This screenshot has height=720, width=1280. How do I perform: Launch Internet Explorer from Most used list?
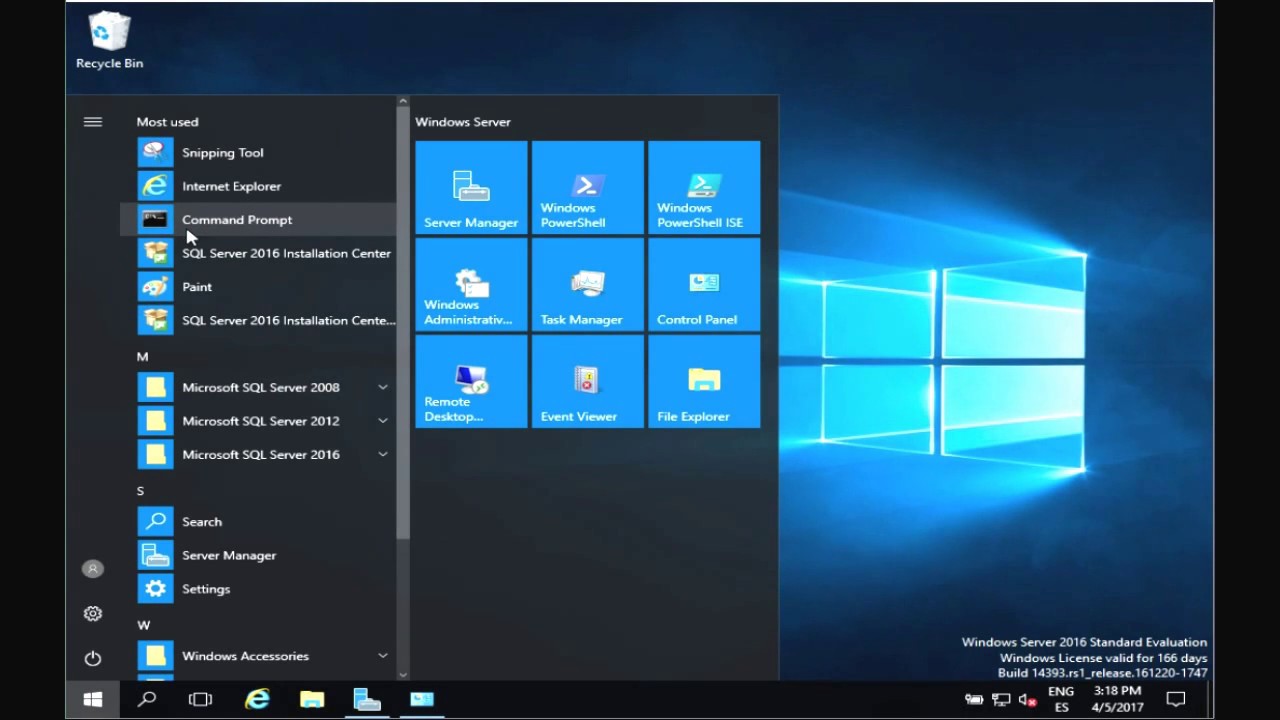[258, 186]
